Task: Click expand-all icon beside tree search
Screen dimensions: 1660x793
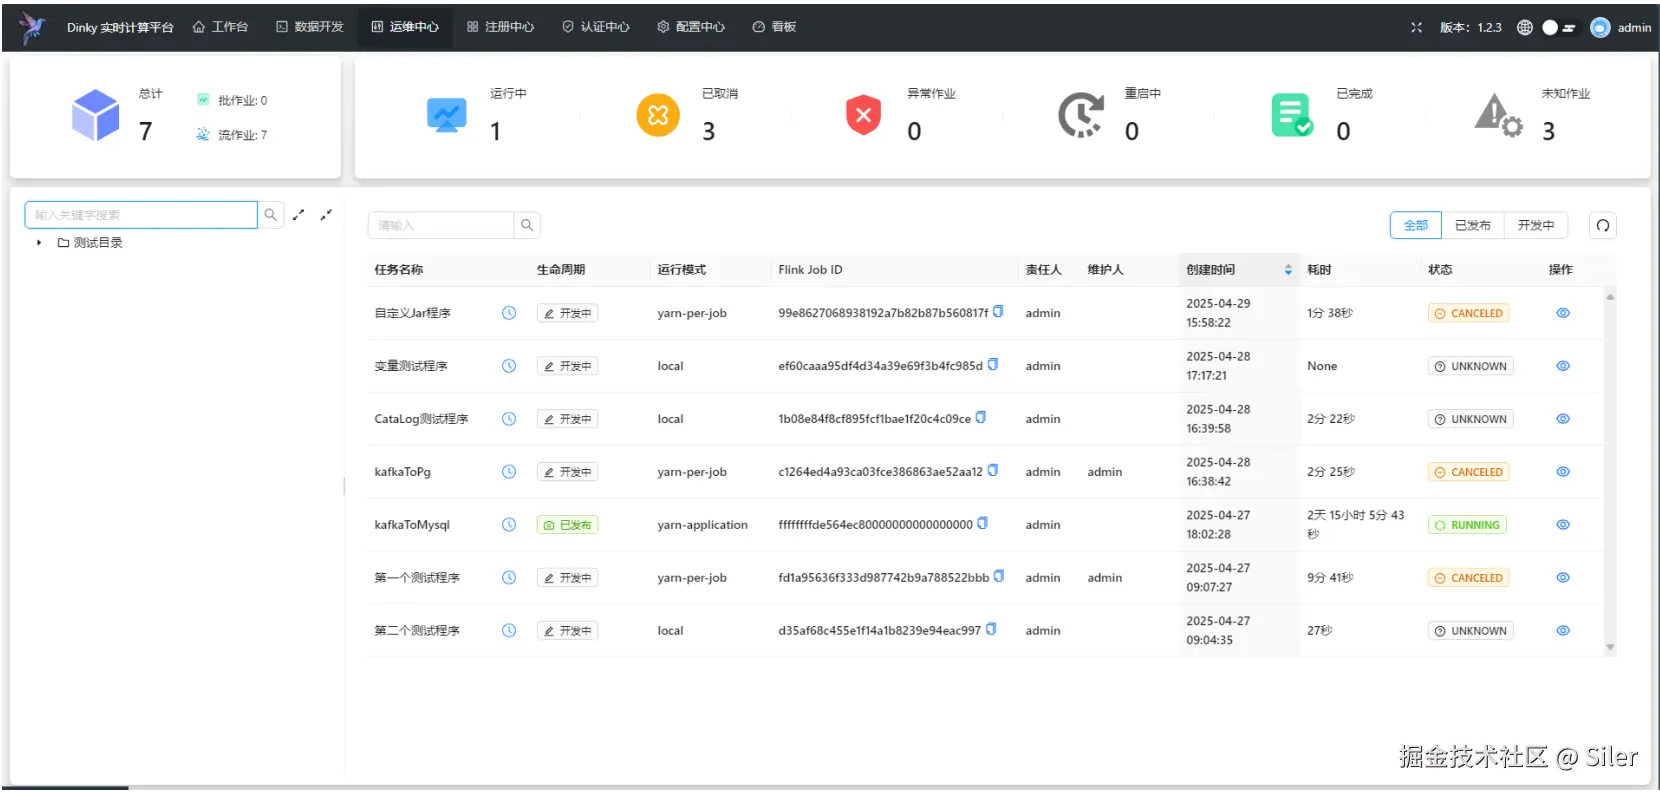Action: (298, 214)
